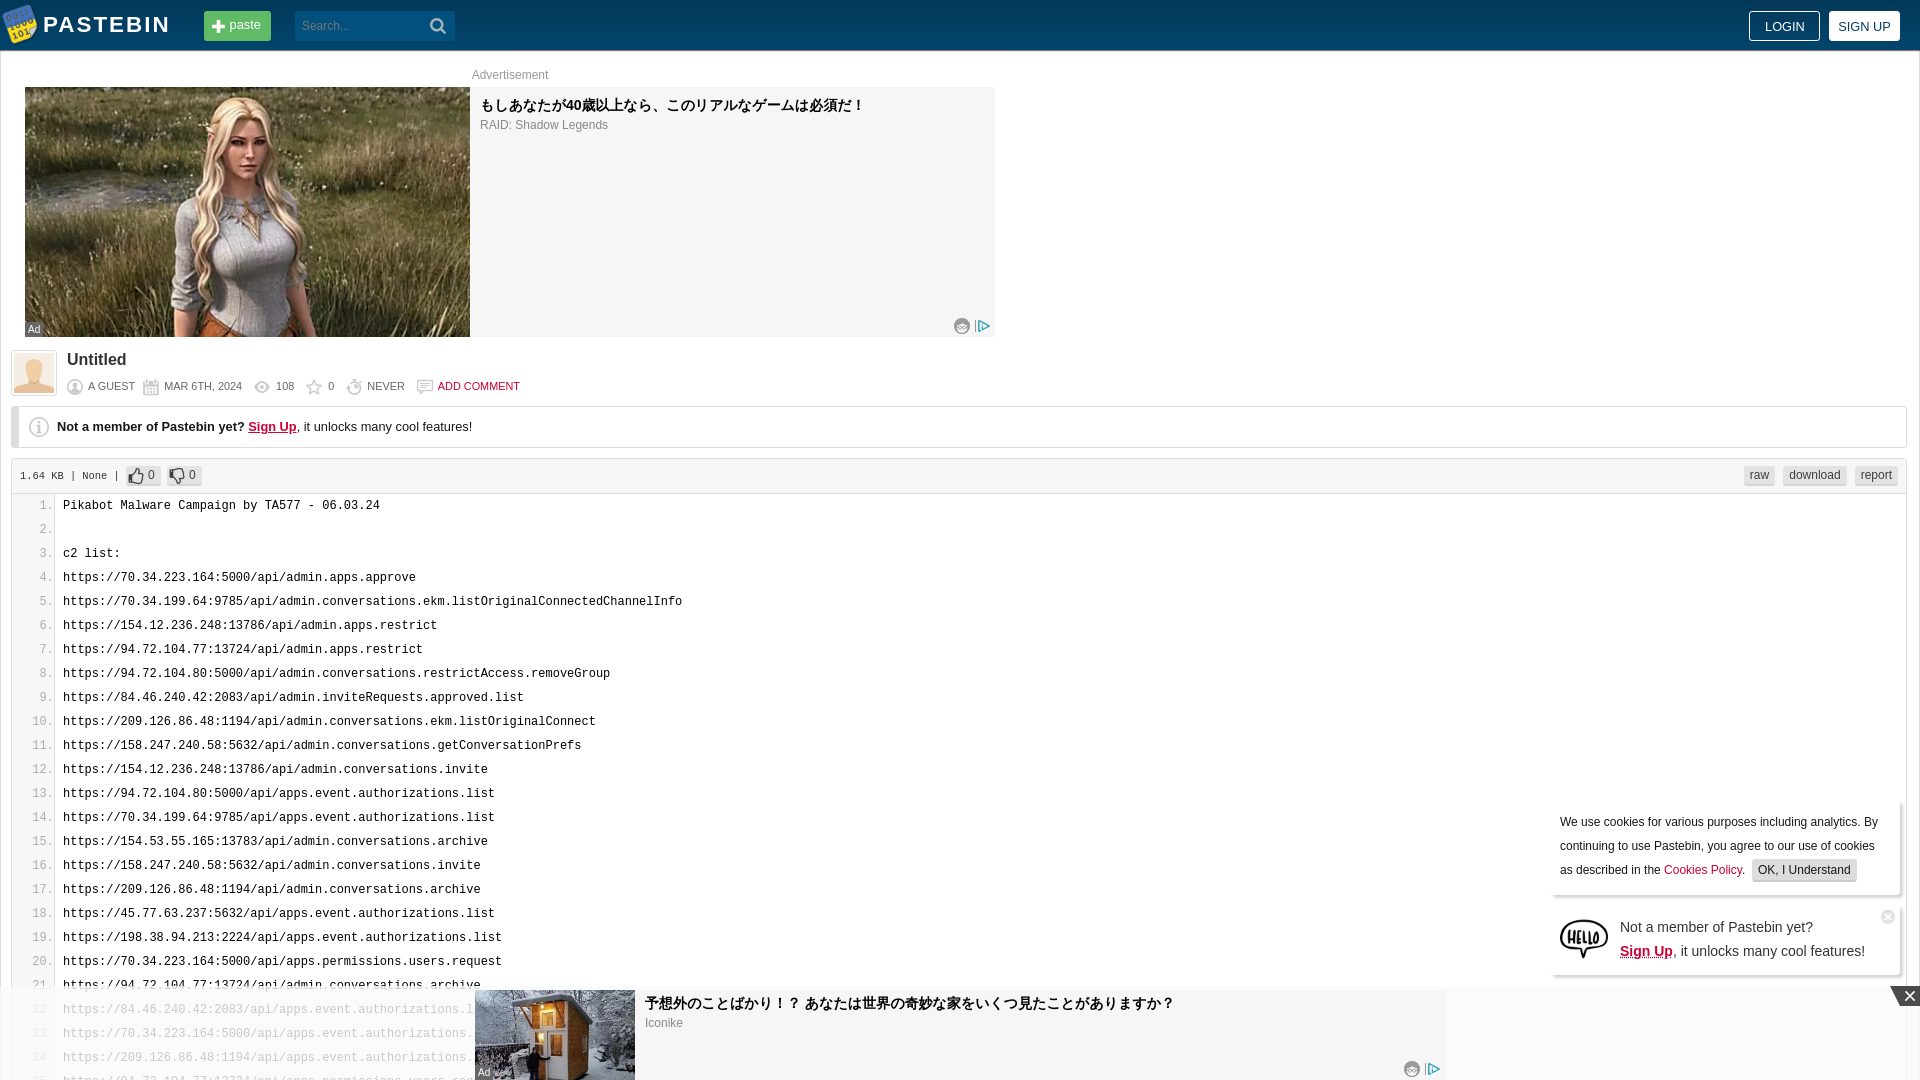Viewport: 1920px width, 1080px height.
Task: Click ADD COMMENT link
Action: [478, 386]
